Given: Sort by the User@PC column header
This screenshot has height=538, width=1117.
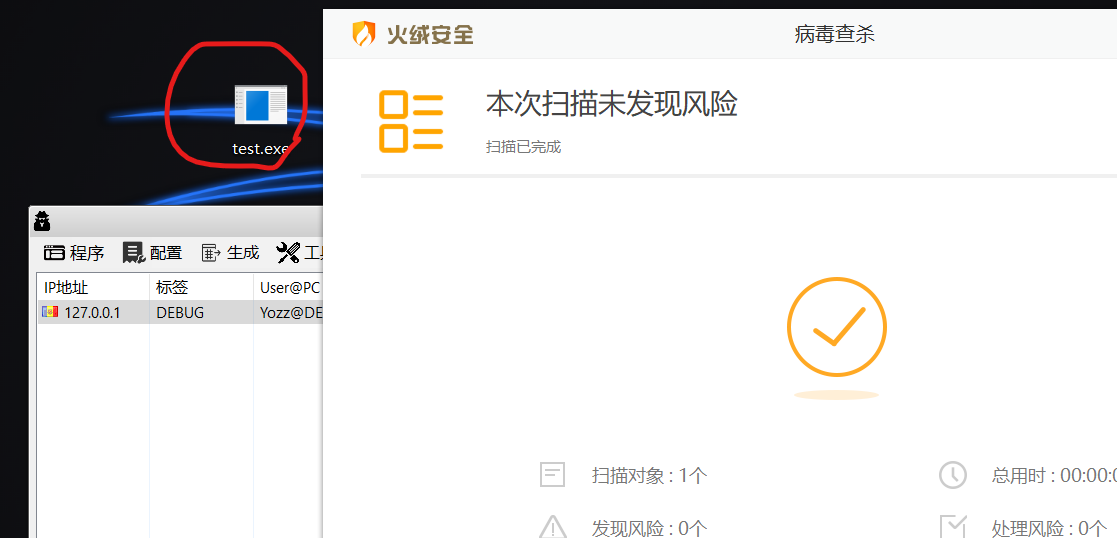Looking at the screenshot, I should click(x=289, y=288).
